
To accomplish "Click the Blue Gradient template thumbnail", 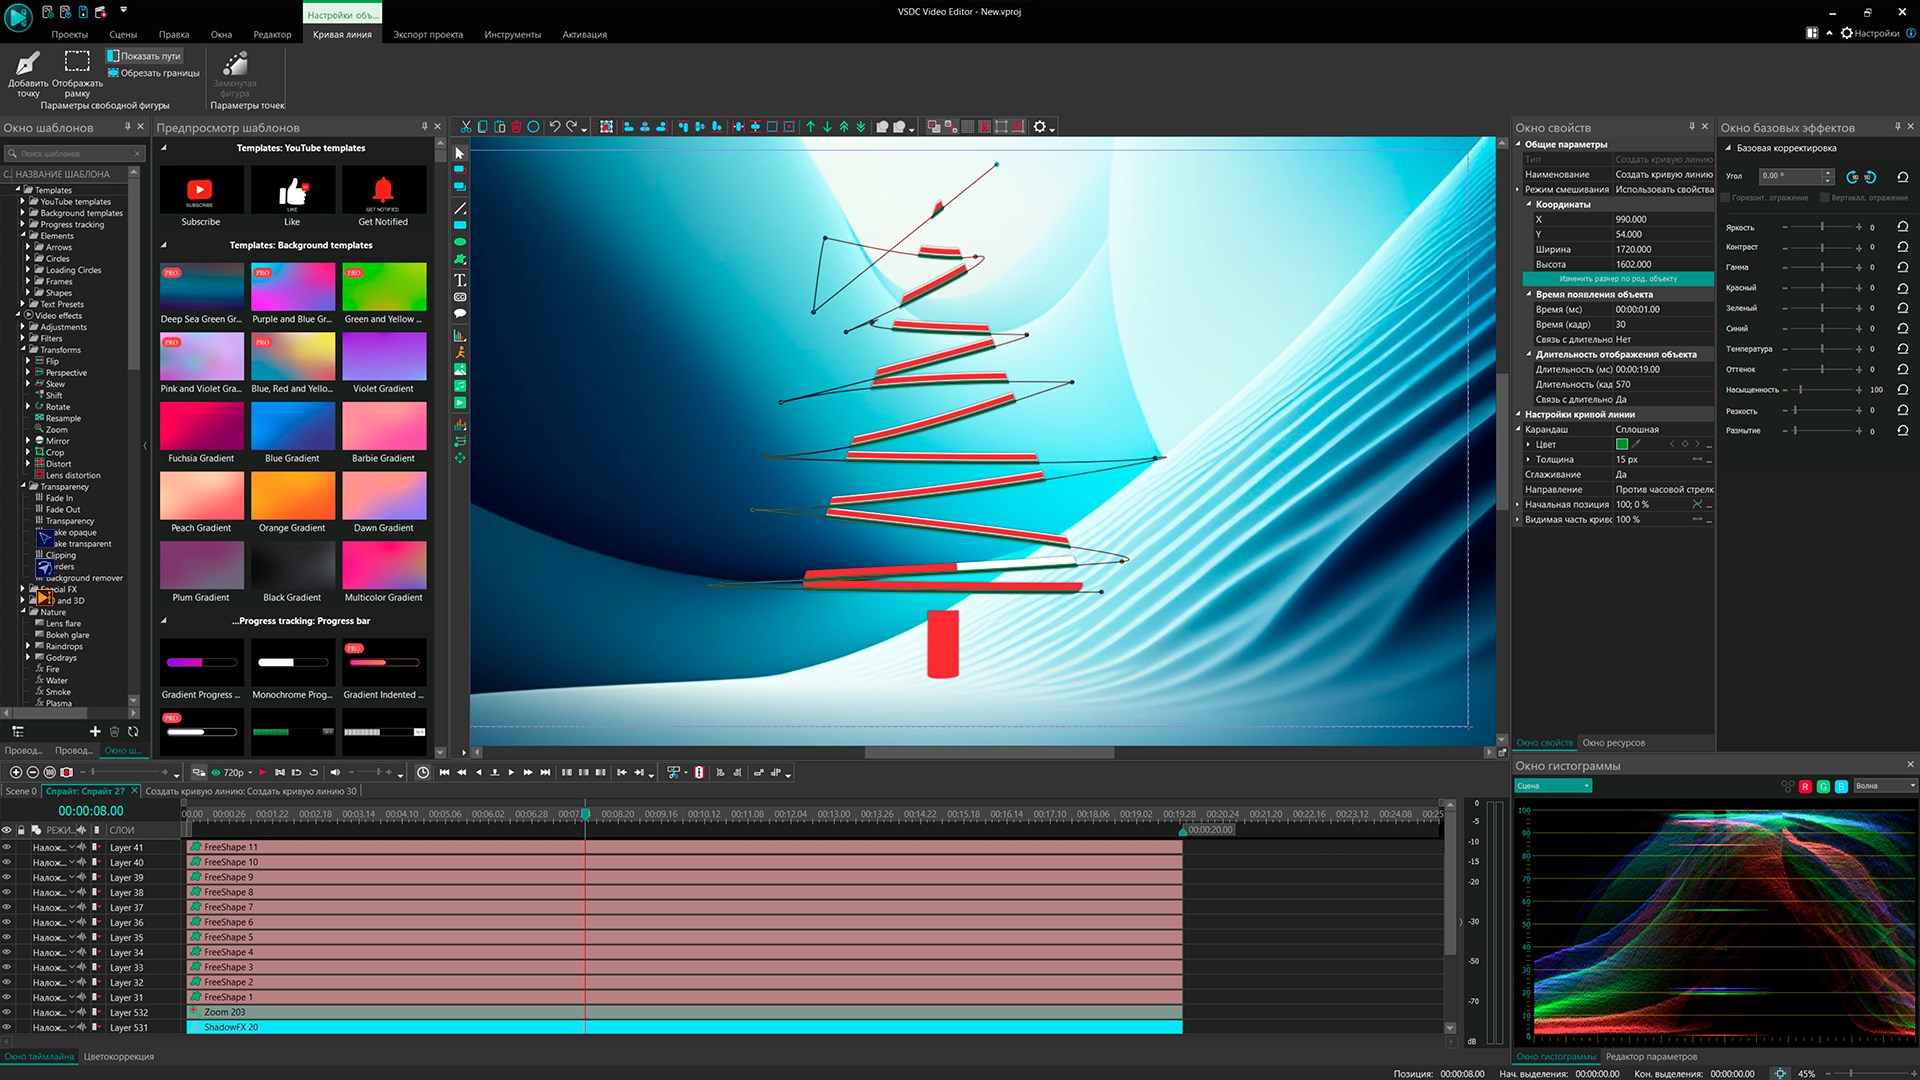I will [293, 427].
